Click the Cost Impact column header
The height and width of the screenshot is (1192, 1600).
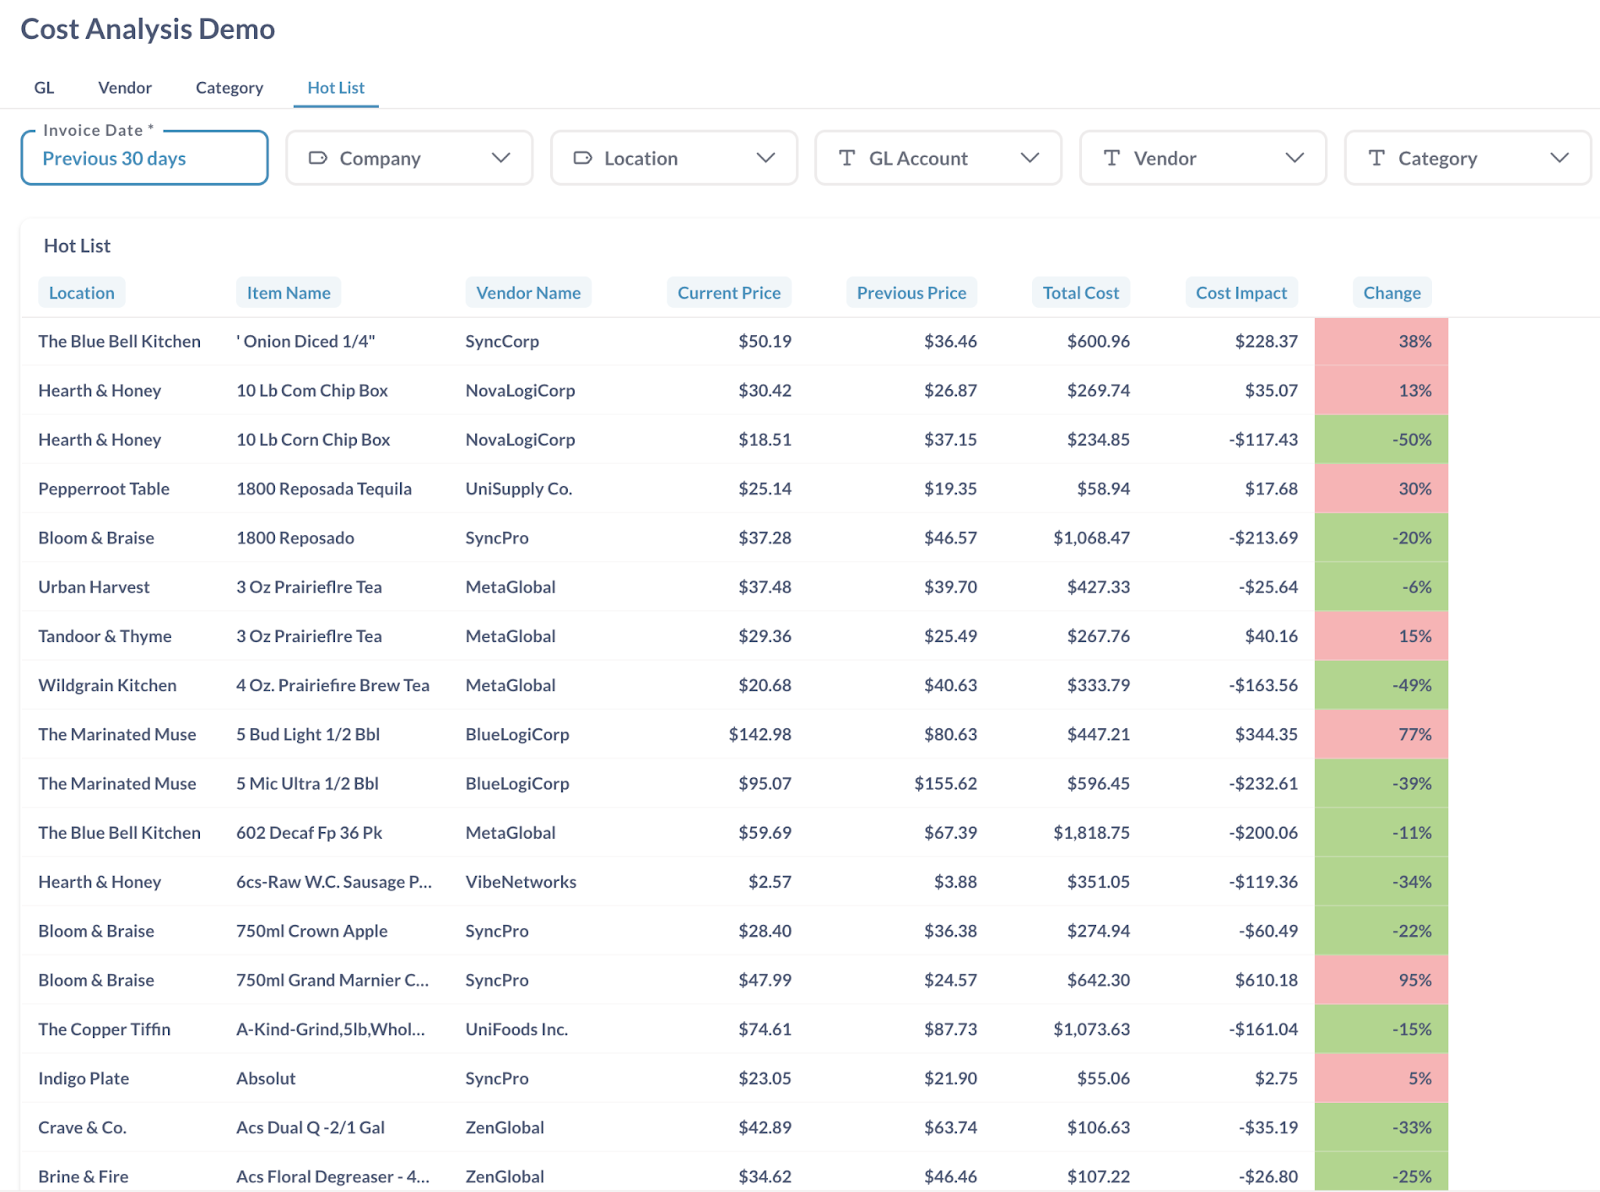click(x=1241, y=293)
